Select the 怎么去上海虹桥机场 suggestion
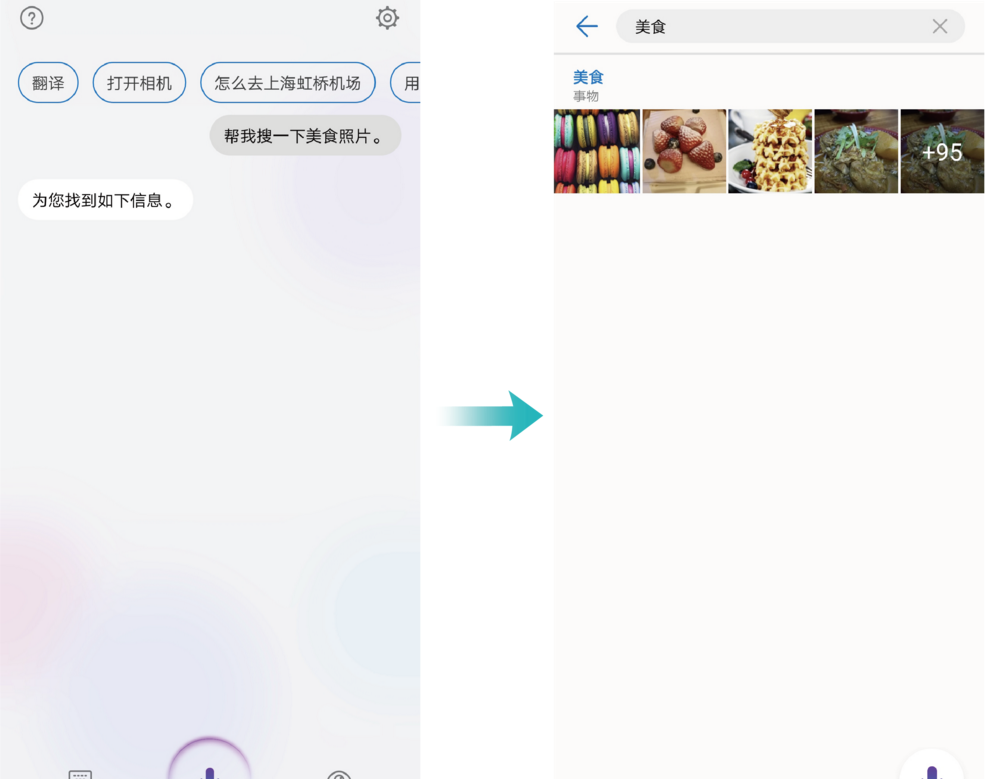The width and height of the screenshot is (985, 779). pyautogui.click(x=288, y=83)
